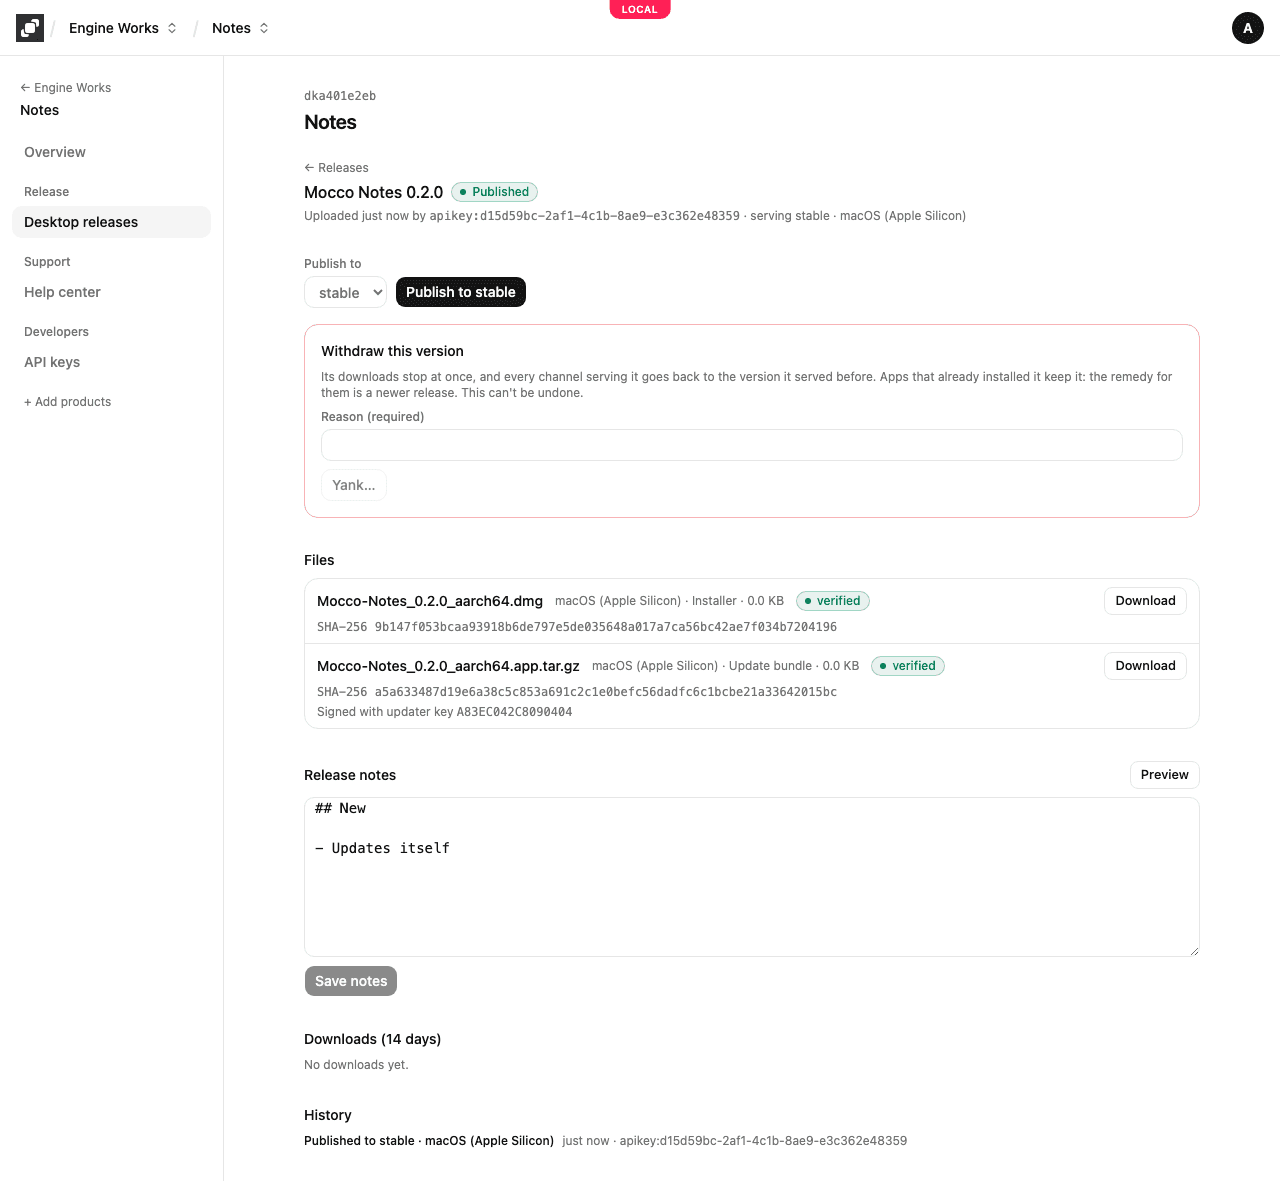Click the product ID dka401e2eb
This screenshot has height=1181, width=1280.
pyautogui.click(x=340, y=96)
